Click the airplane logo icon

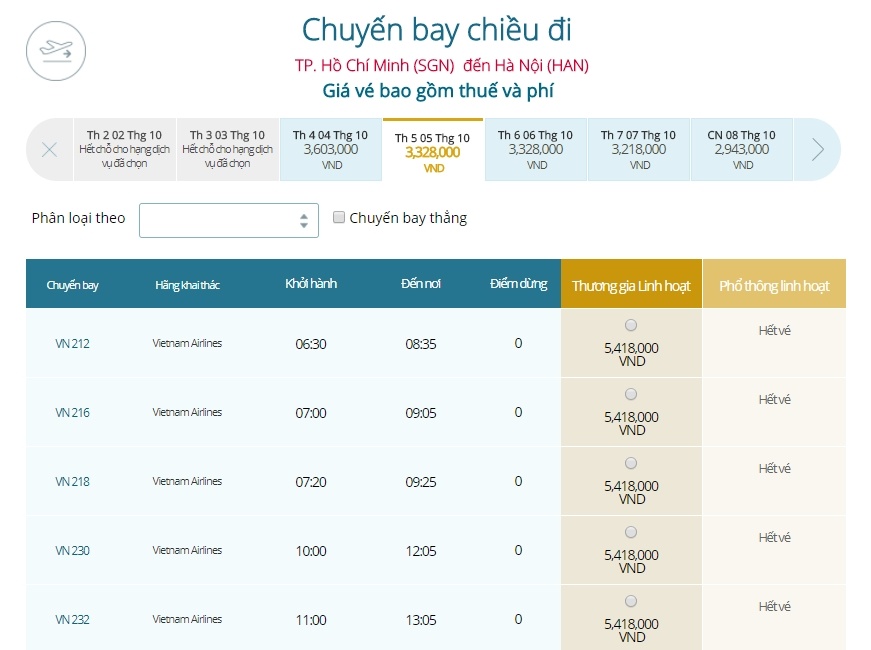[x=57, y=48]
